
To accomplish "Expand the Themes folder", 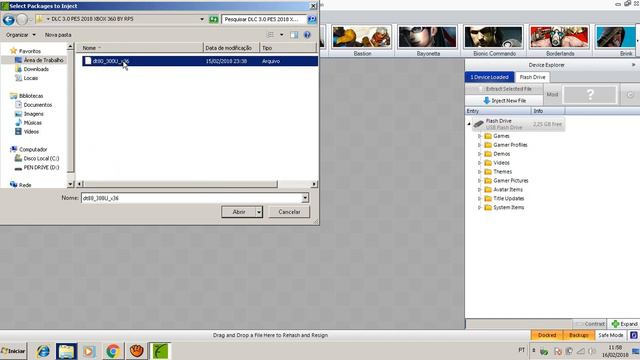I will click(x=480, y=172).
